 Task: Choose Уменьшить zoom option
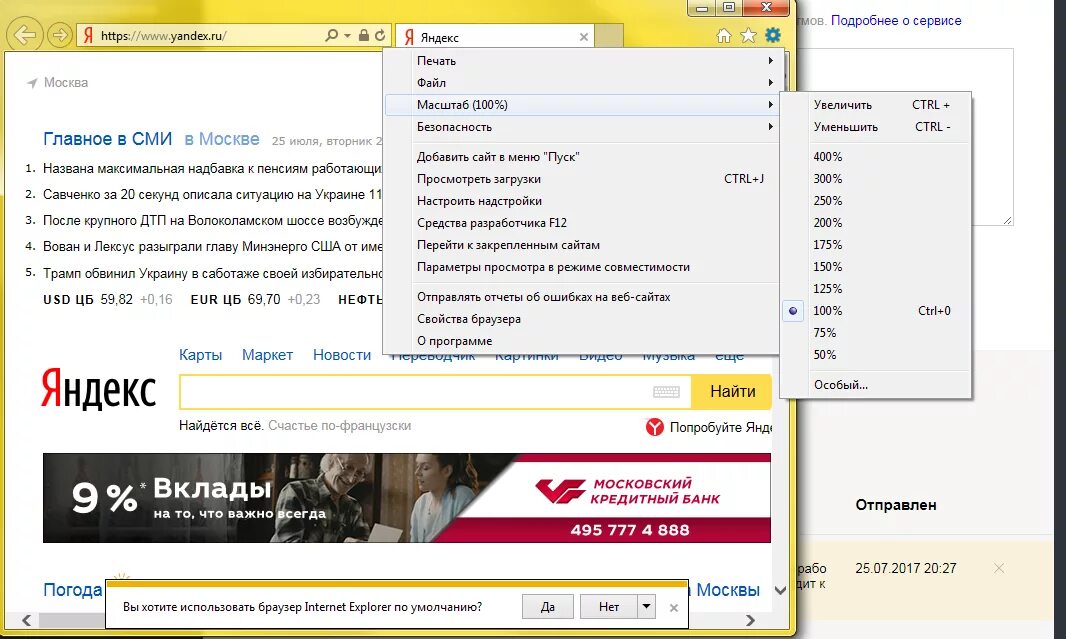click(x=876, y=126)
